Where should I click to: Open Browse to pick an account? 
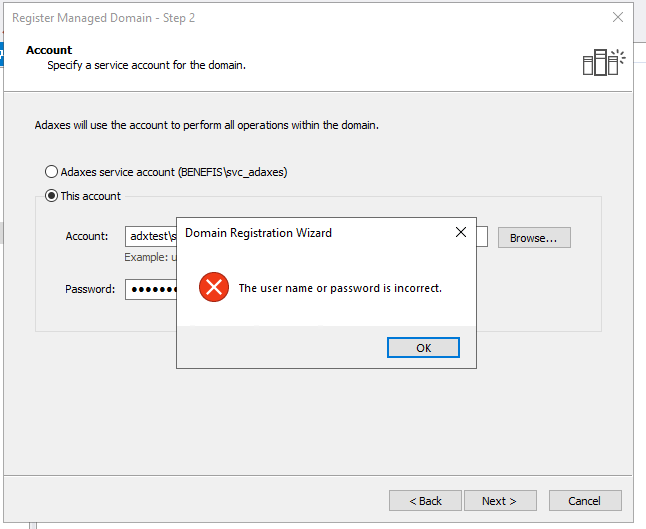click(x=534, y=238)
